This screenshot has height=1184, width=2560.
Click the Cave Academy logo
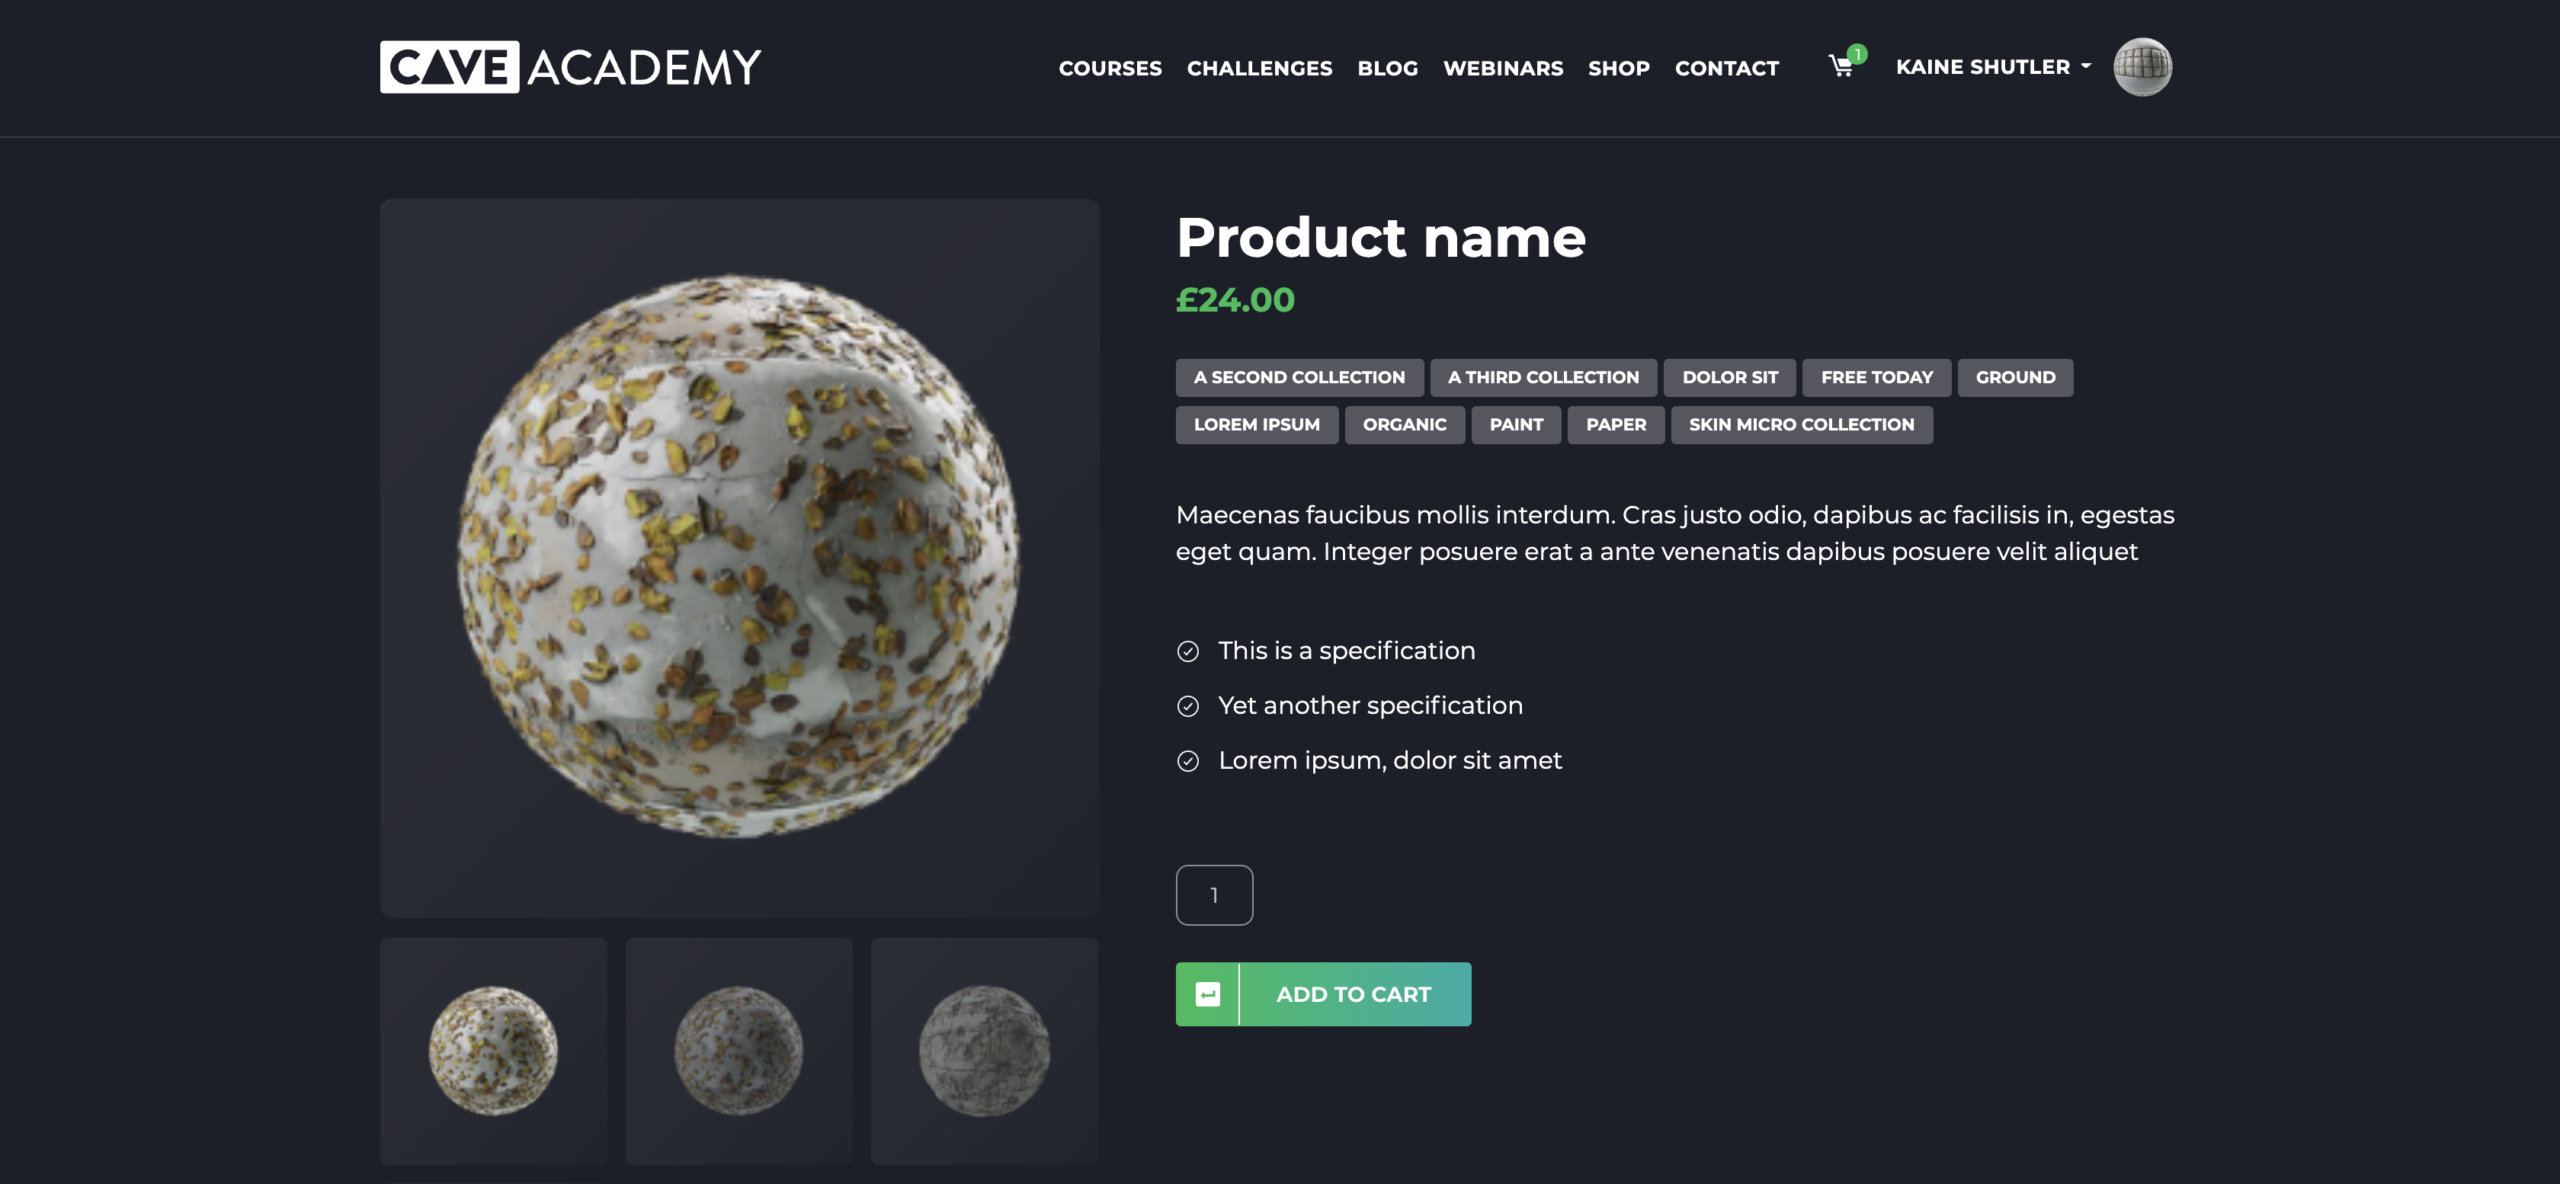[x=570, y=67]
